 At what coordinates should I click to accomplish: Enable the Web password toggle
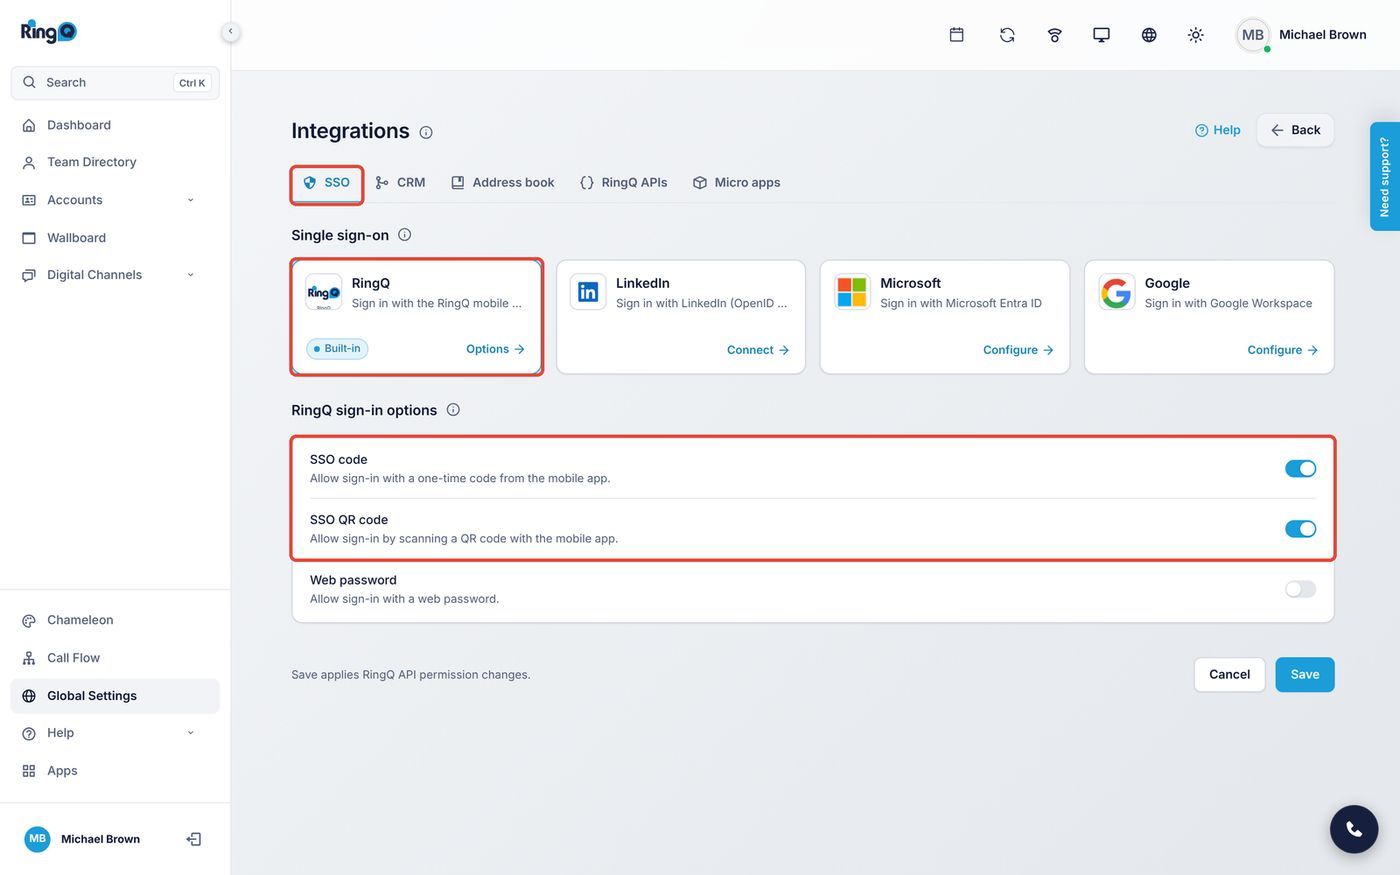pyautogui.click(x=1300, y=589)
